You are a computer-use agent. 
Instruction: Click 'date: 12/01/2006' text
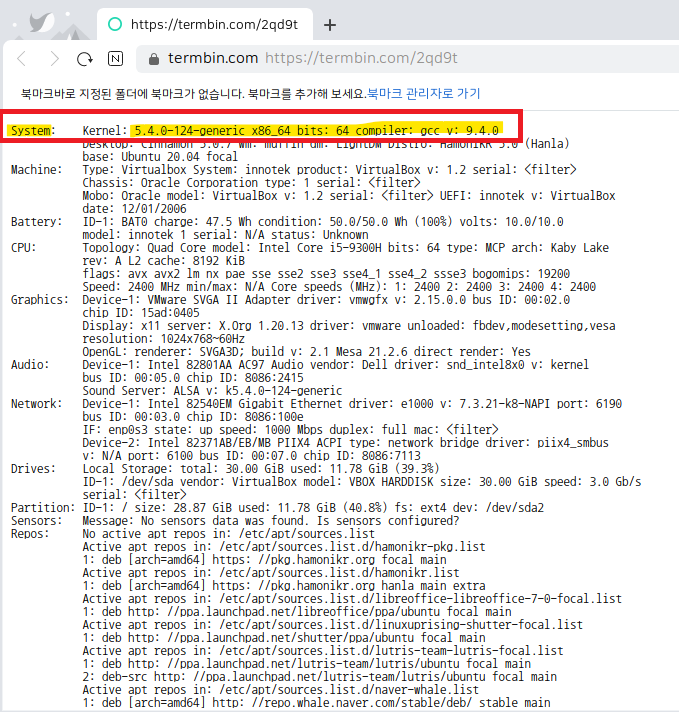134,209
